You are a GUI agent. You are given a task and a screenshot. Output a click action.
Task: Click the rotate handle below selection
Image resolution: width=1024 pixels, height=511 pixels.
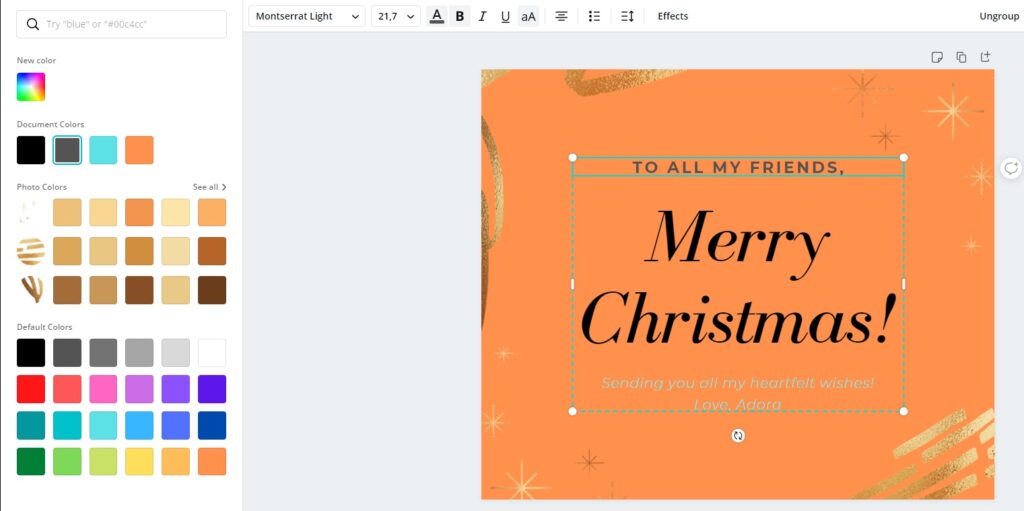[738, 436]
